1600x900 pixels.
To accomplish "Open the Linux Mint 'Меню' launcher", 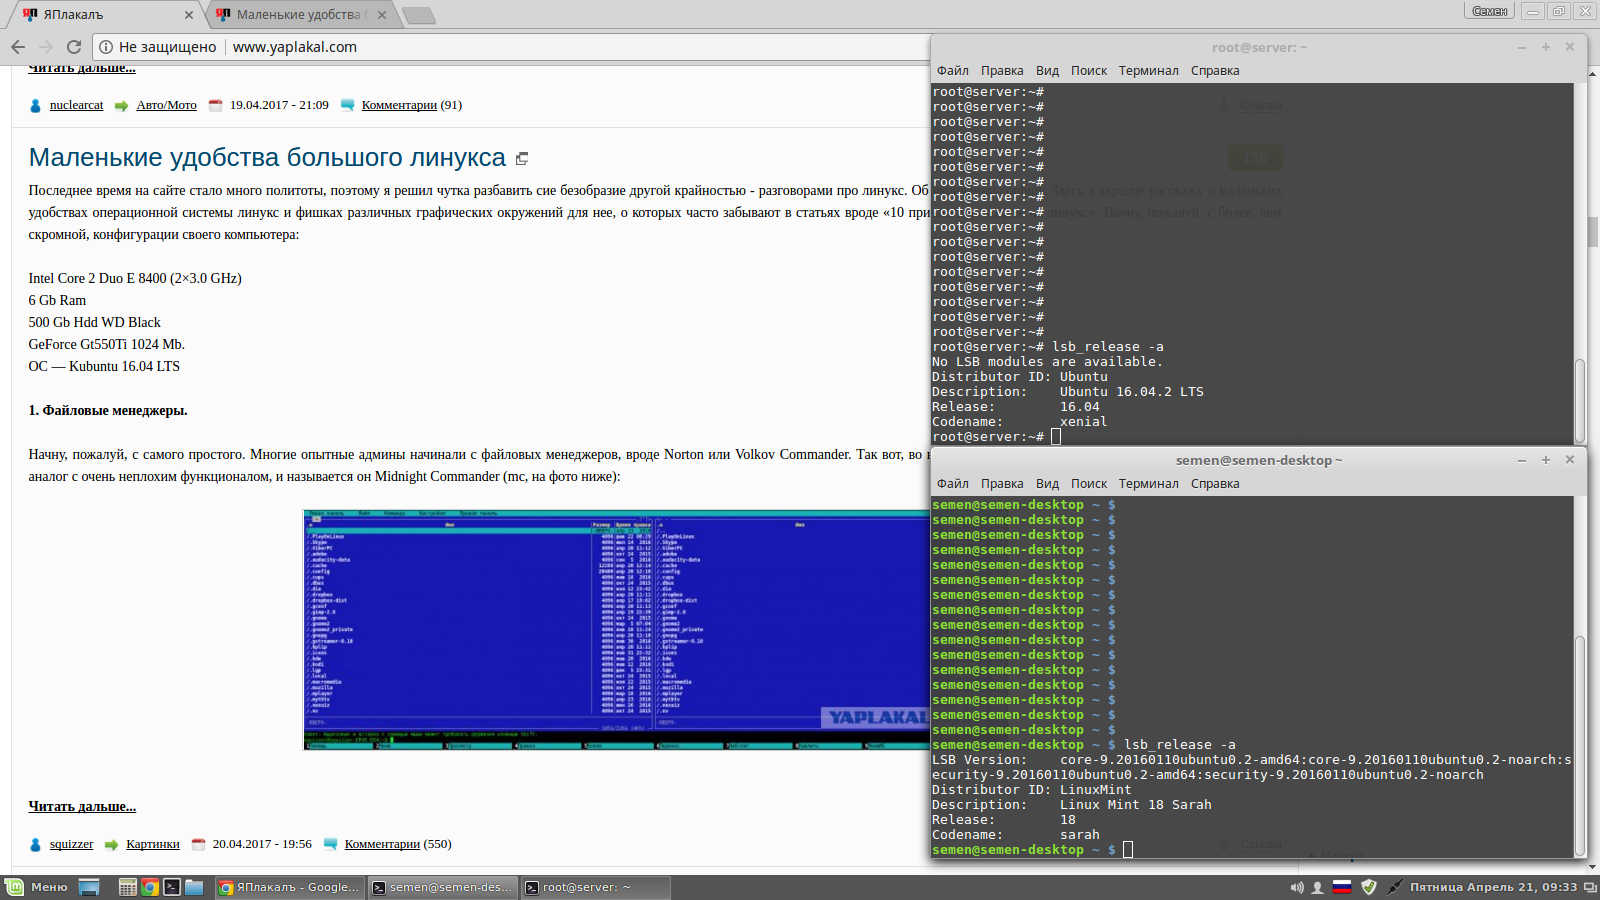I will coord(37,887).
